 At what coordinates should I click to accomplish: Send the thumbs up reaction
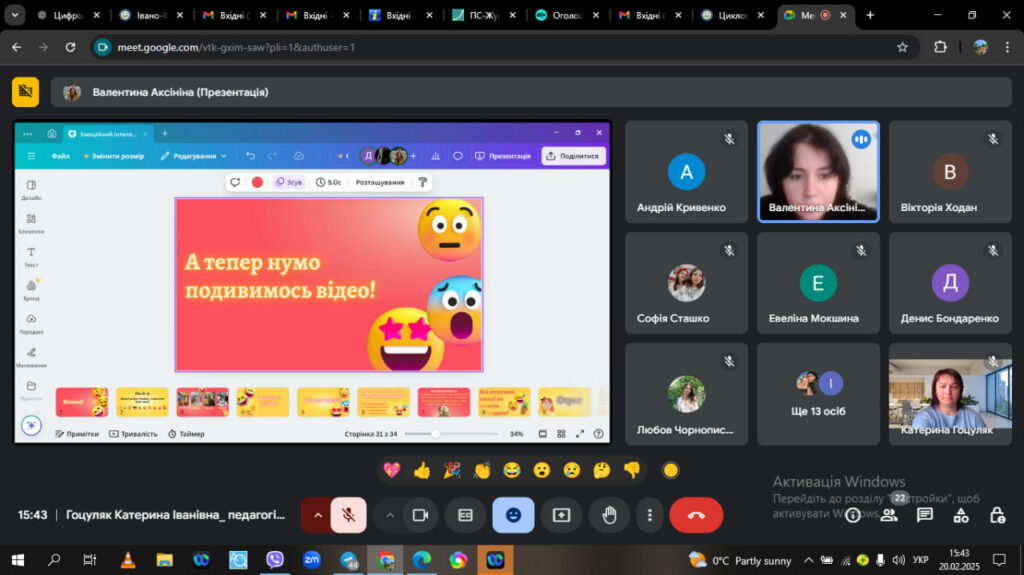click(x=422, y=470)
